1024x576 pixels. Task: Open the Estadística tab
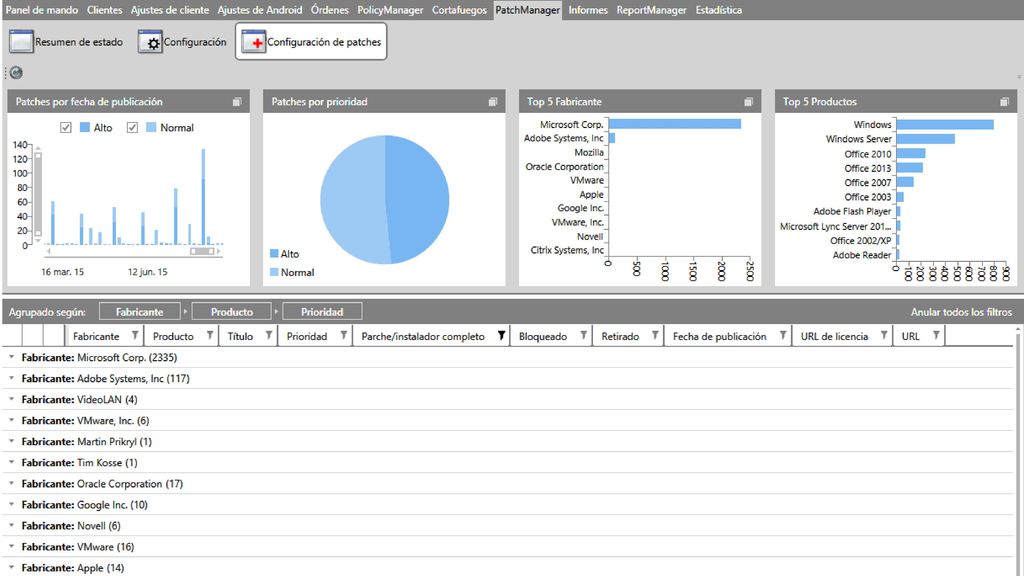point(718,10)
